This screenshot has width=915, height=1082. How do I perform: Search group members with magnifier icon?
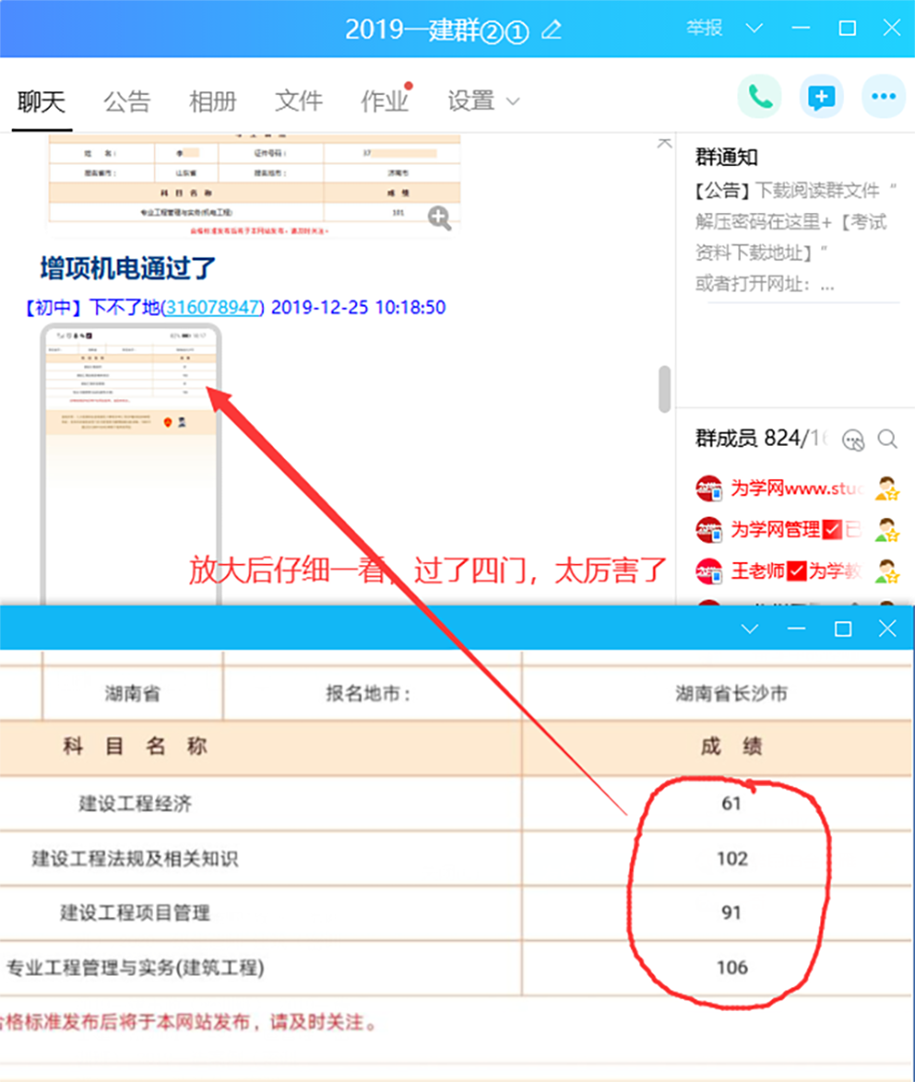coord(887,438)
